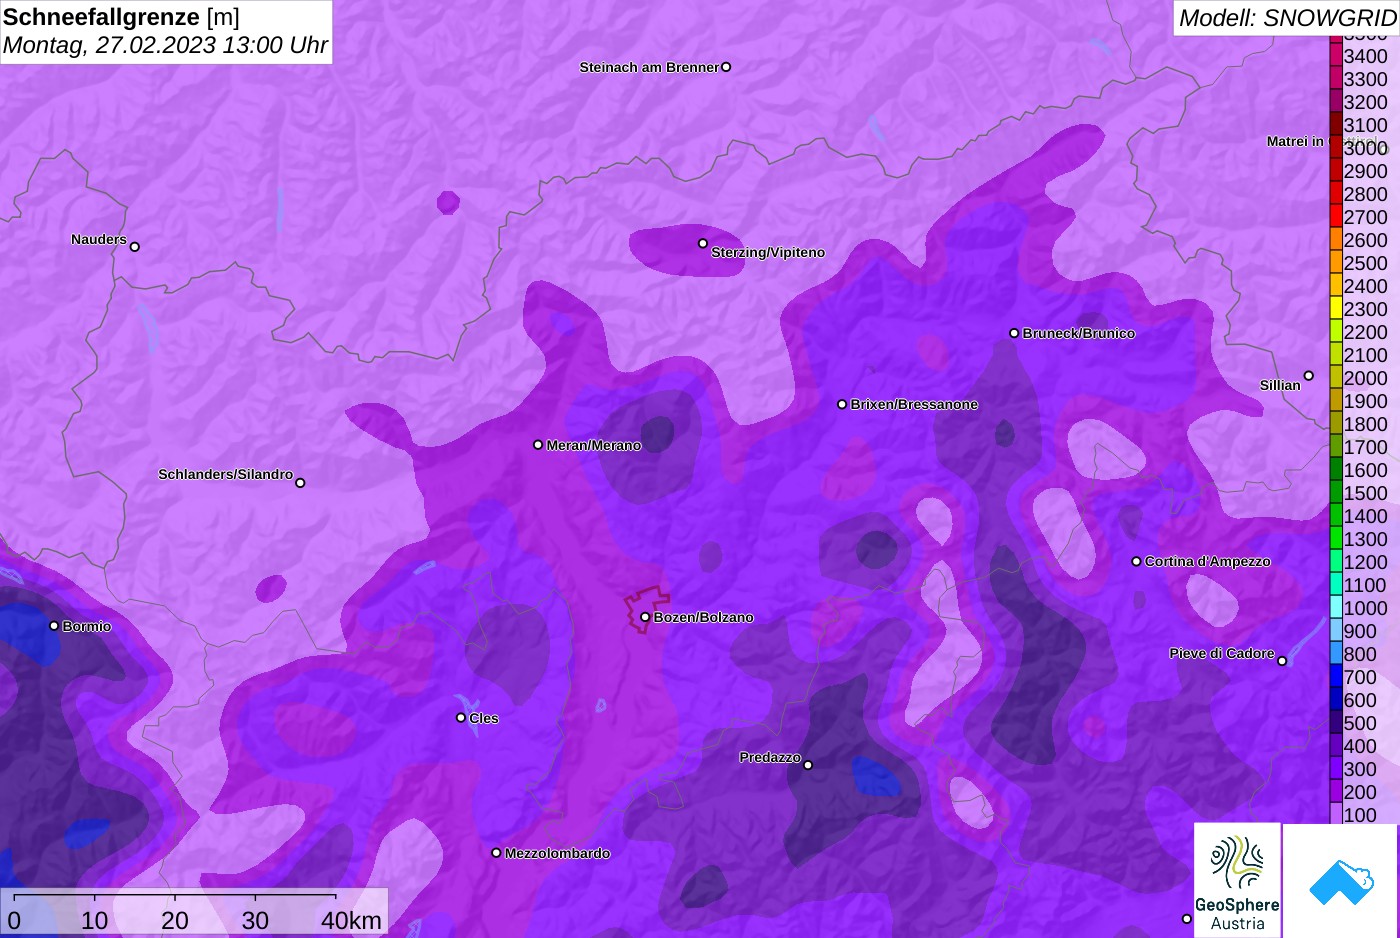1400x938 pixels.
Task: Click the 2900 legend value
Action: click(1366, 171)
